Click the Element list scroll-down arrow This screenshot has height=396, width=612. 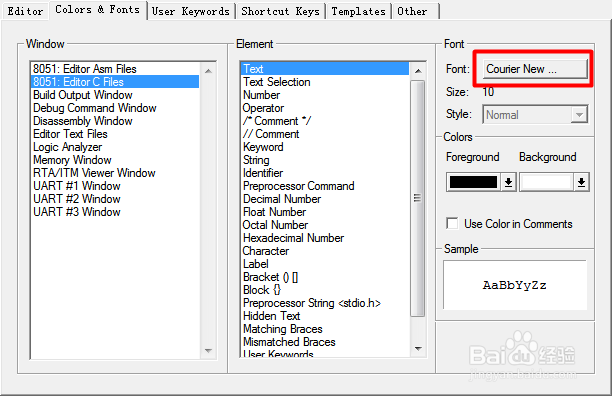[418, 348]
